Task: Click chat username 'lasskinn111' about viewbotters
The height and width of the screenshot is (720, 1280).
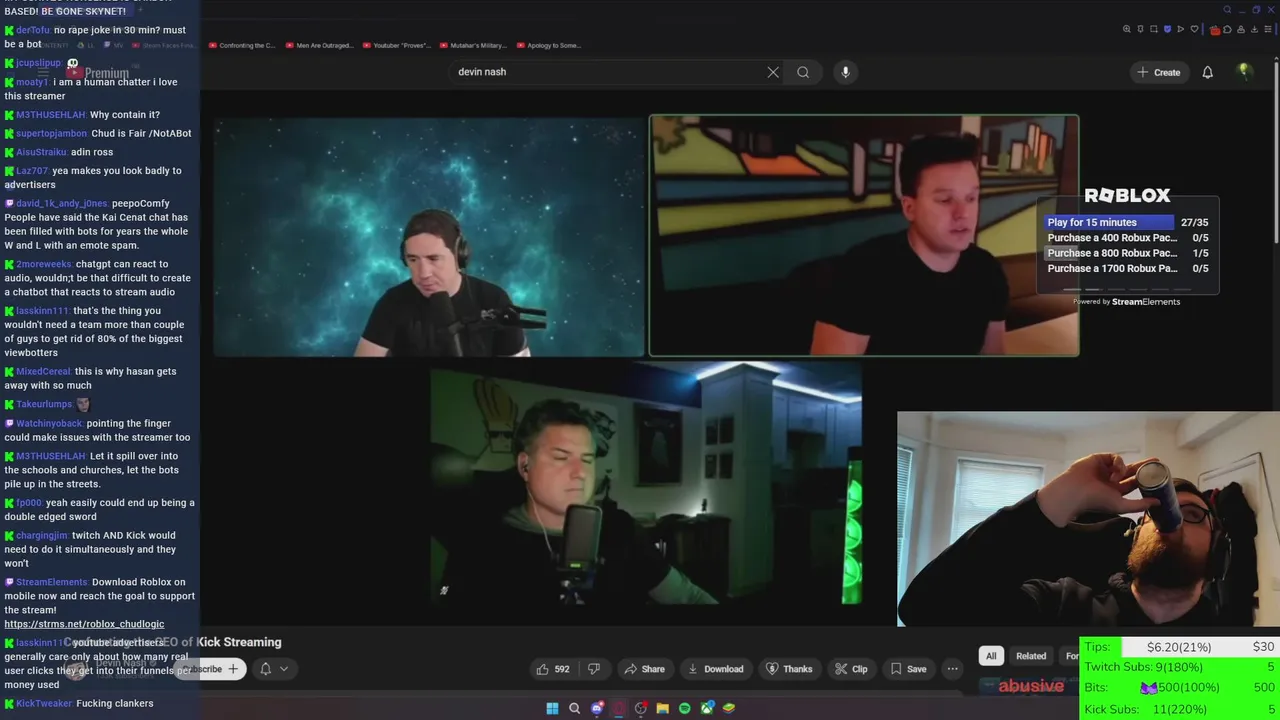Action: coord(42,311)
